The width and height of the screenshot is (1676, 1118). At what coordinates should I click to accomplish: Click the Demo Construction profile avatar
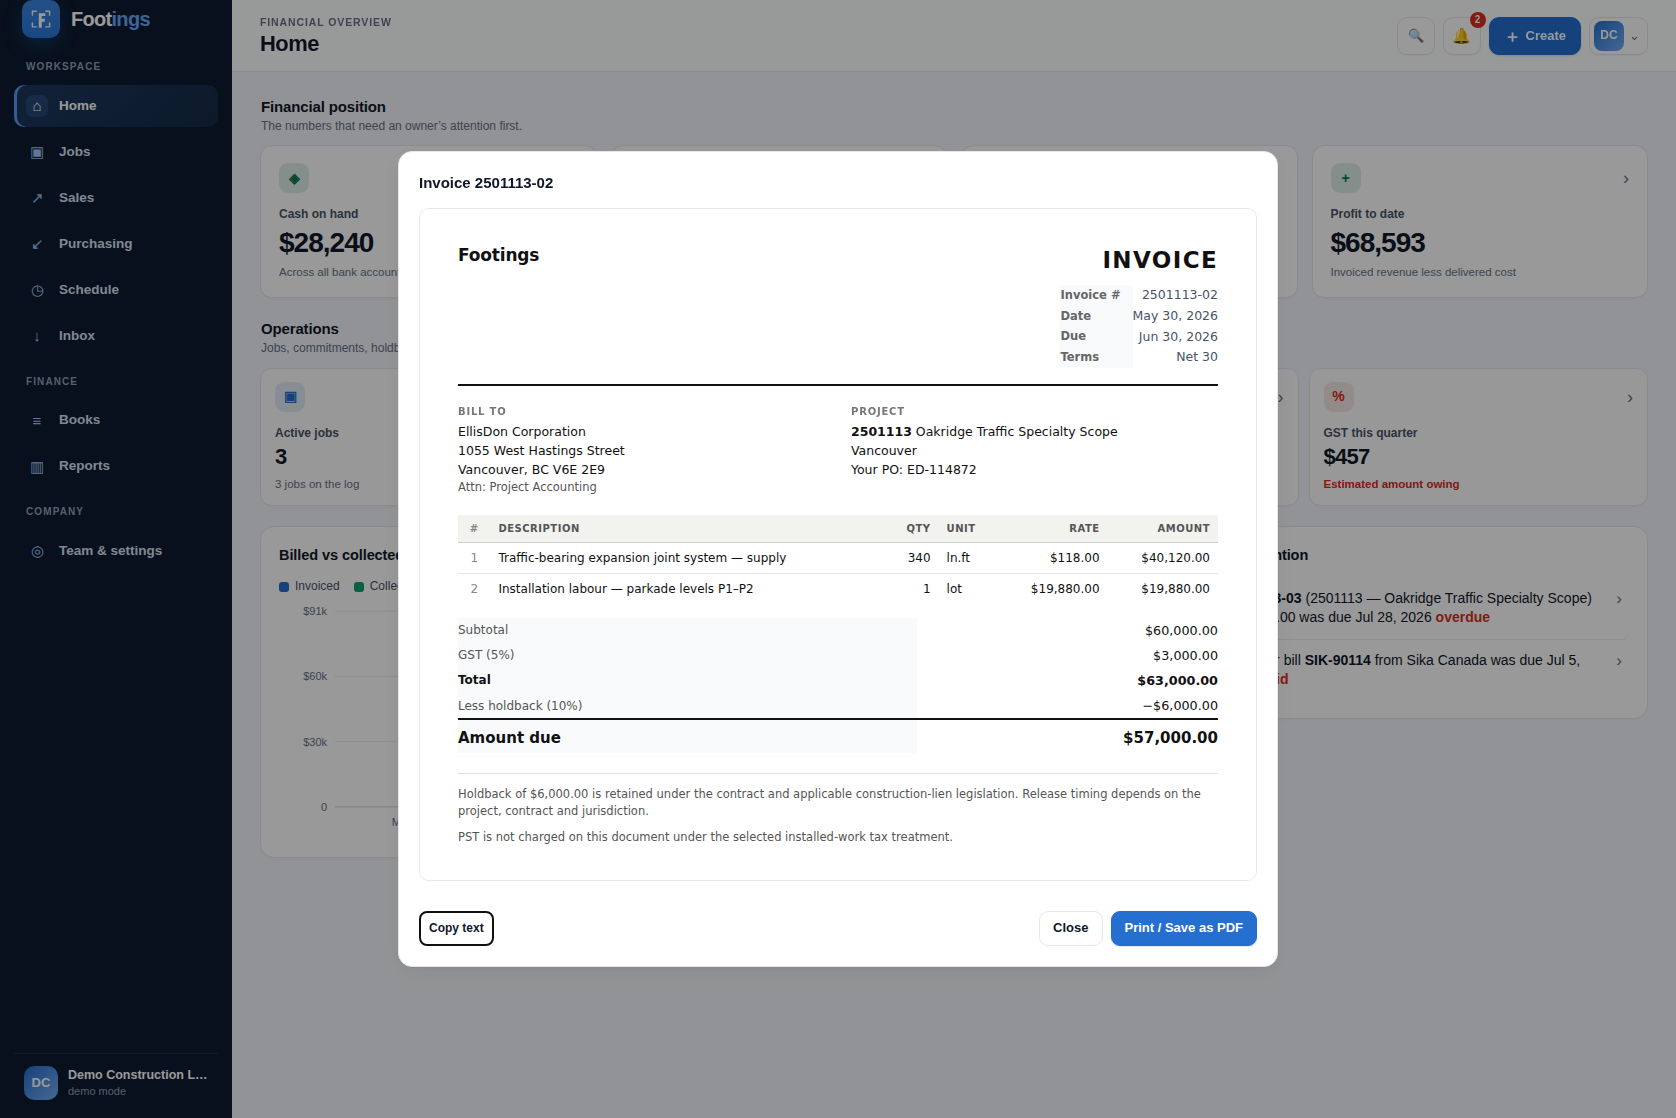[41, 1083]
